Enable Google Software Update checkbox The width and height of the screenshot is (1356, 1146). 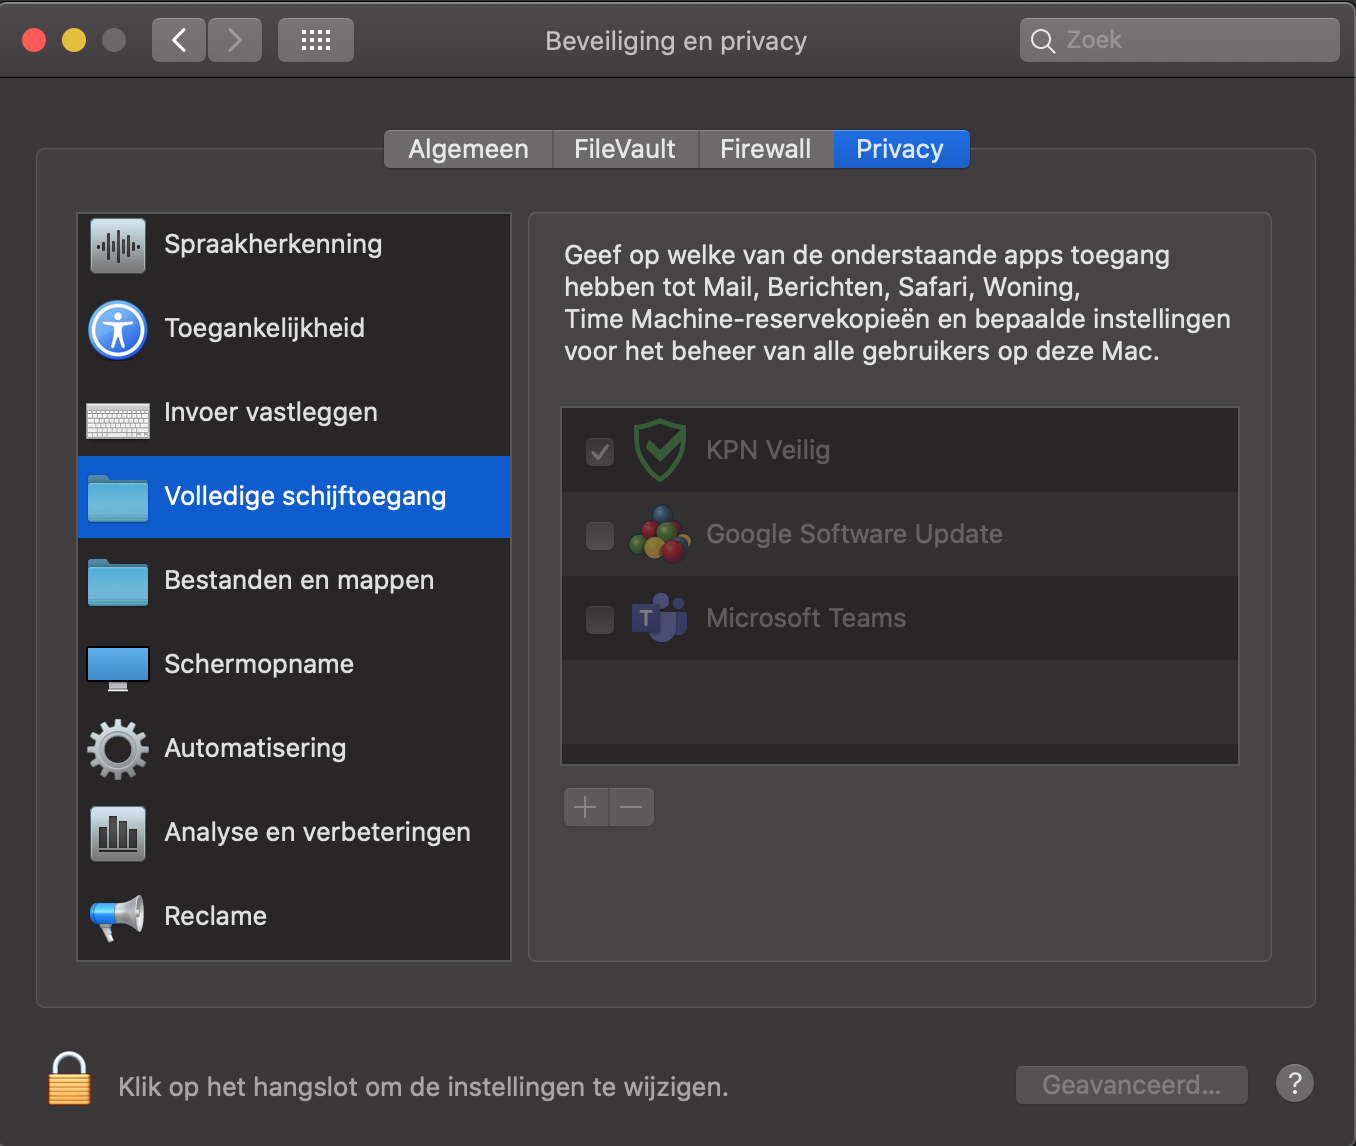(600, 535)
